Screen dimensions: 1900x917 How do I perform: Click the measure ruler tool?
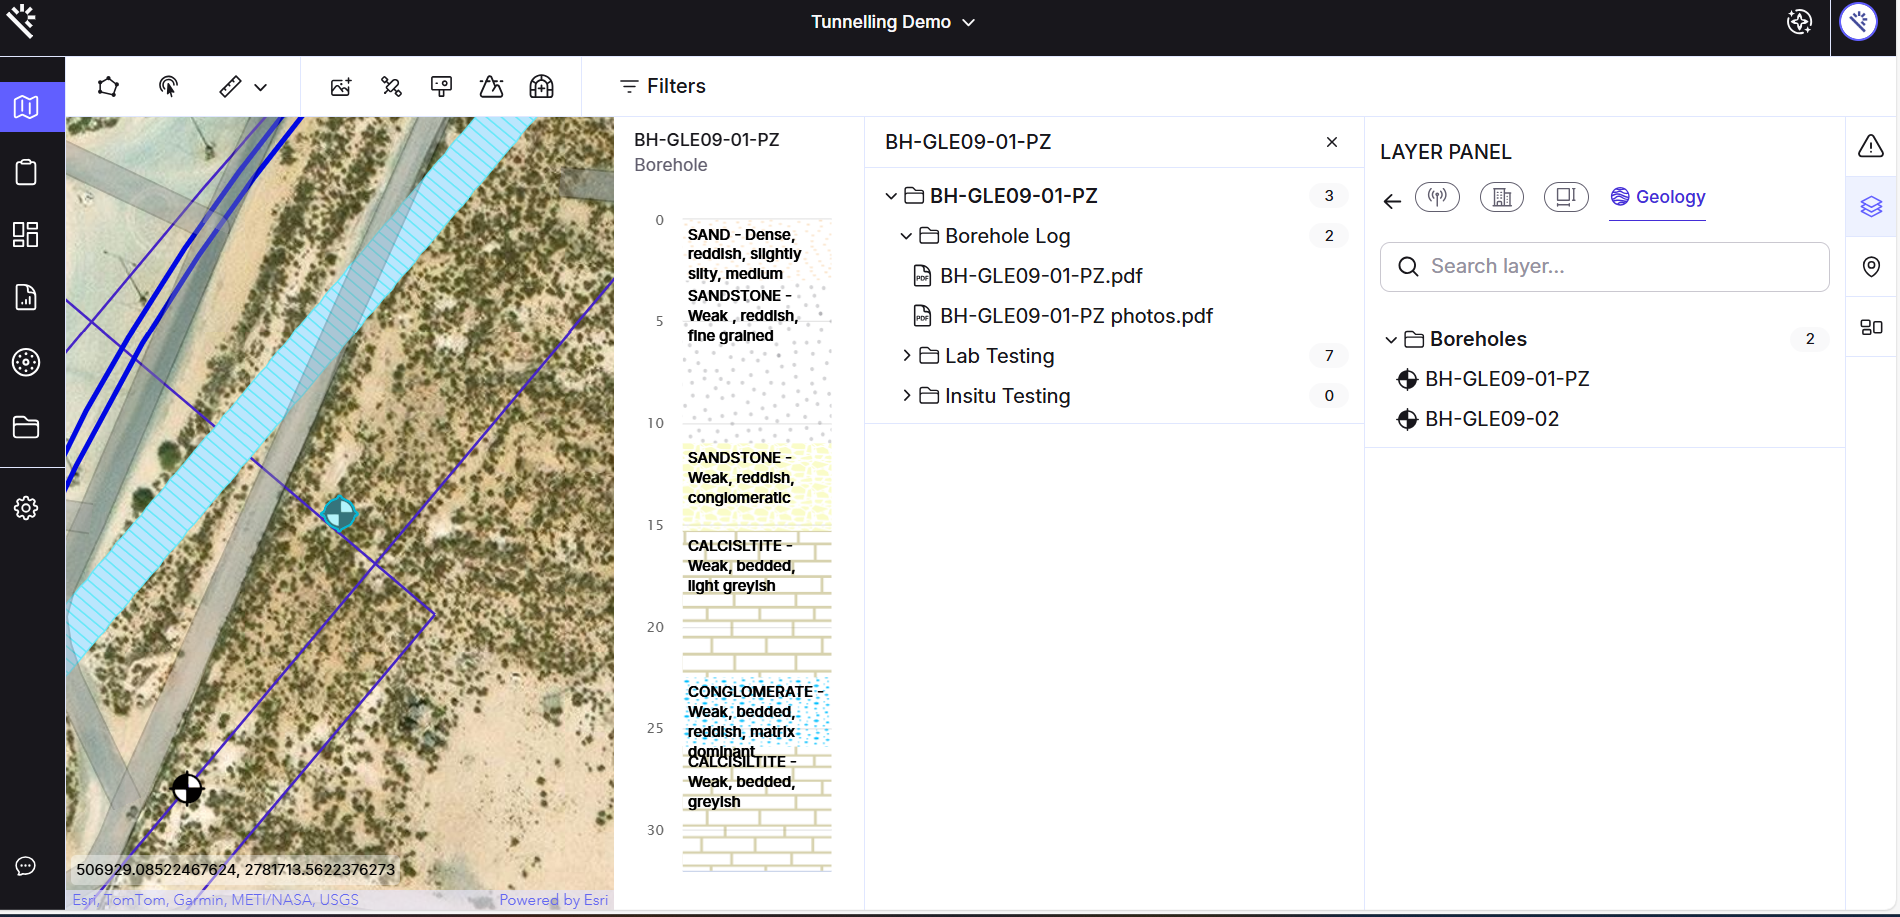point(230,87)
